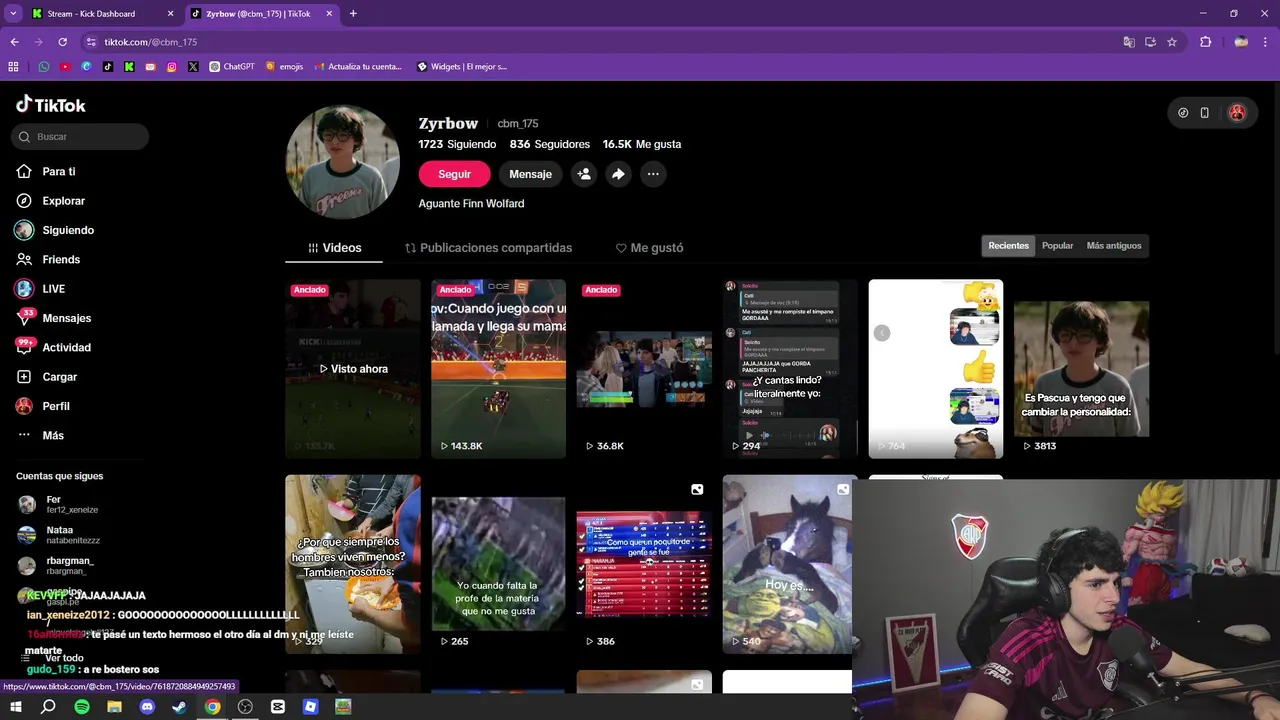Open the 836 Seguidores list
1280x720 pixels.
pyautogui.click(x=549, y=144)
